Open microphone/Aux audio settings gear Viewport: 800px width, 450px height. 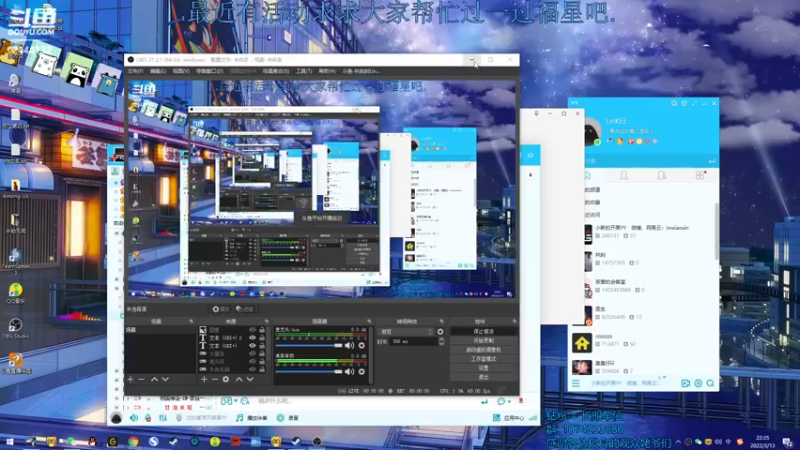pyautogui.click(x=362, y=345)
